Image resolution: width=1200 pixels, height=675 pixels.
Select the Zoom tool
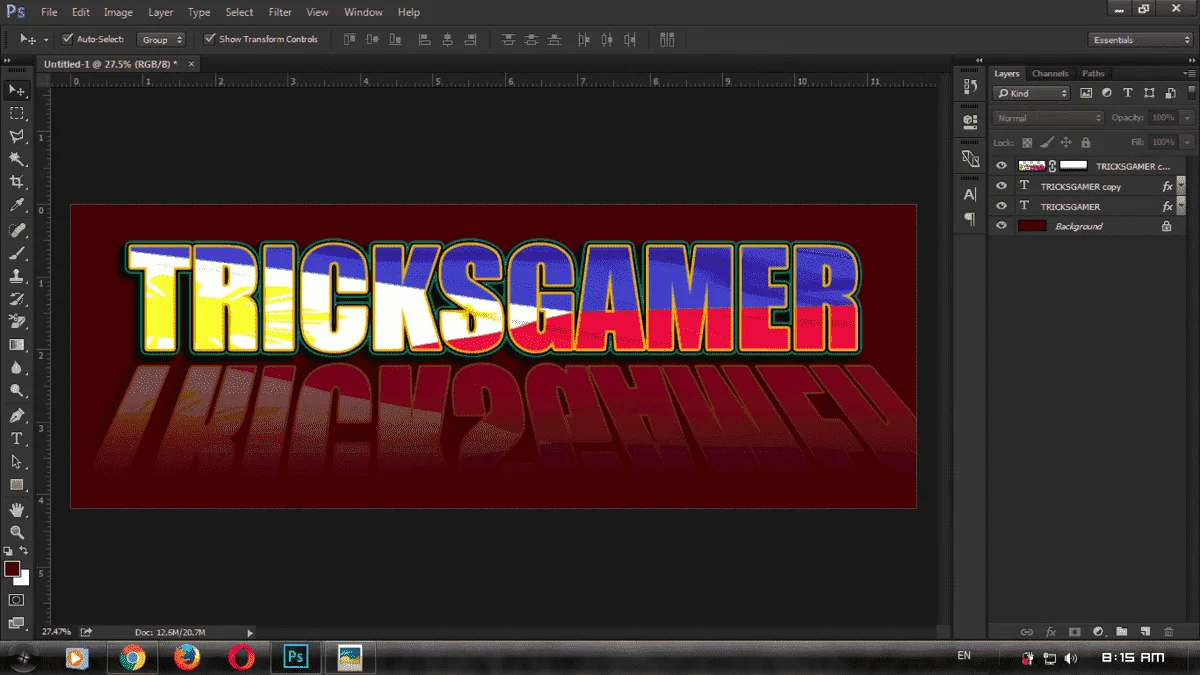tap(17, 533)
